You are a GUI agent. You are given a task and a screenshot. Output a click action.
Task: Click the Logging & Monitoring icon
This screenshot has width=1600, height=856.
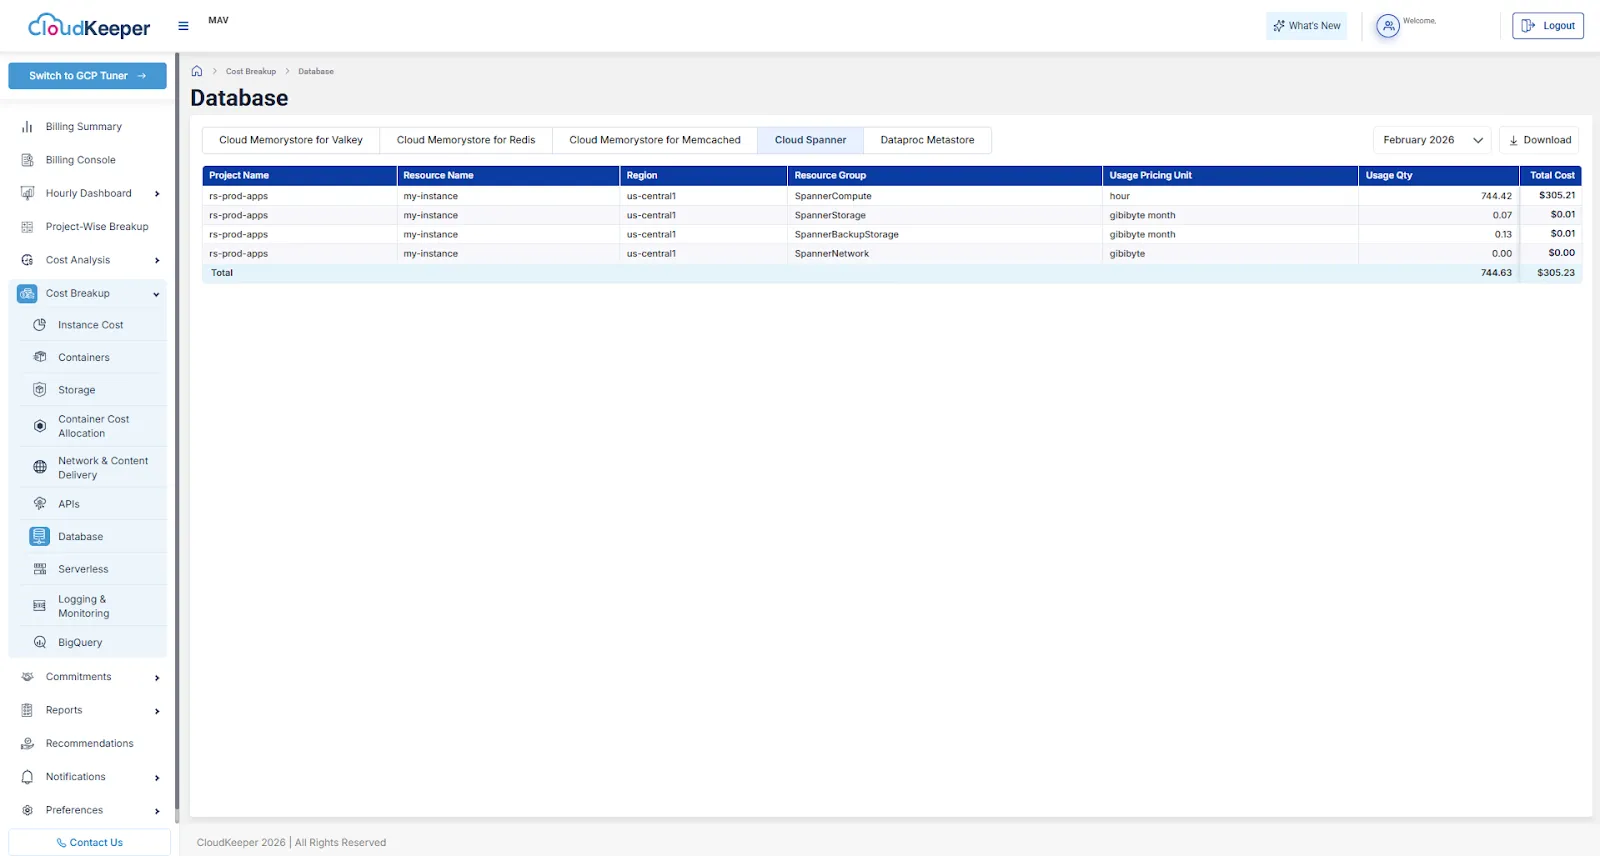pos(40,606)
